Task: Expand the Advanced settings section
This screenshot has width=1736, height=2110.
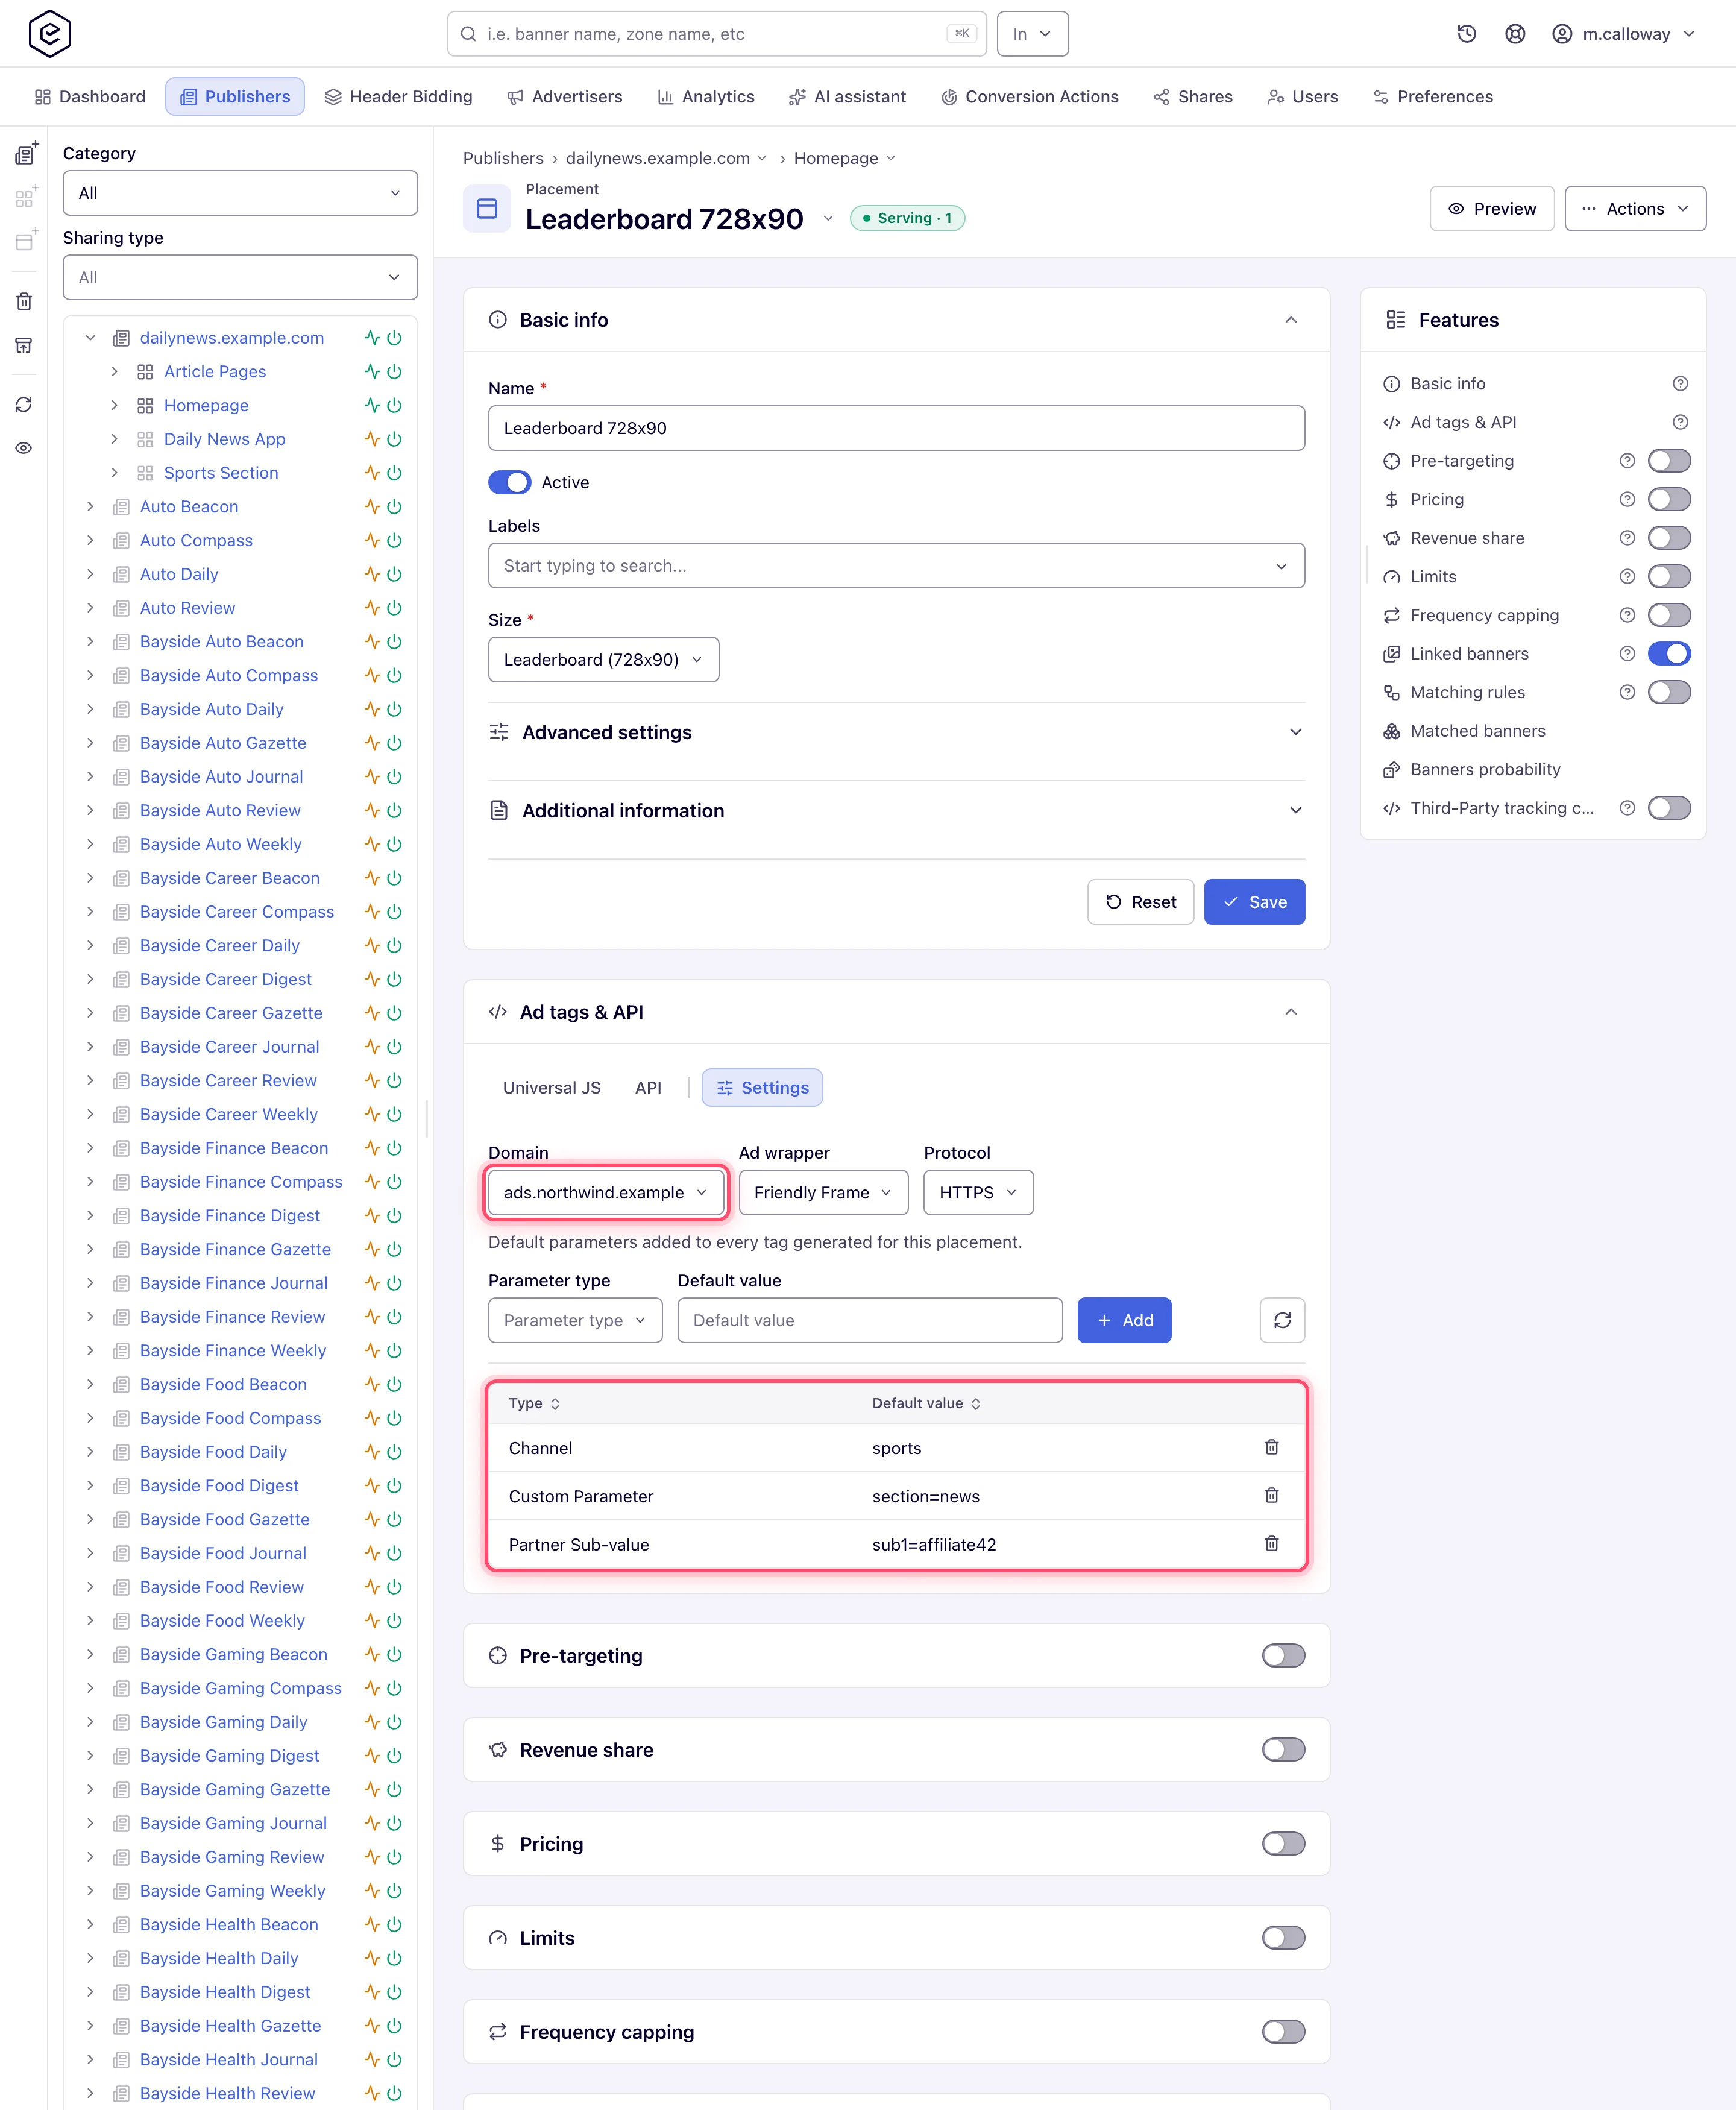Action: (x=896, y=732)
